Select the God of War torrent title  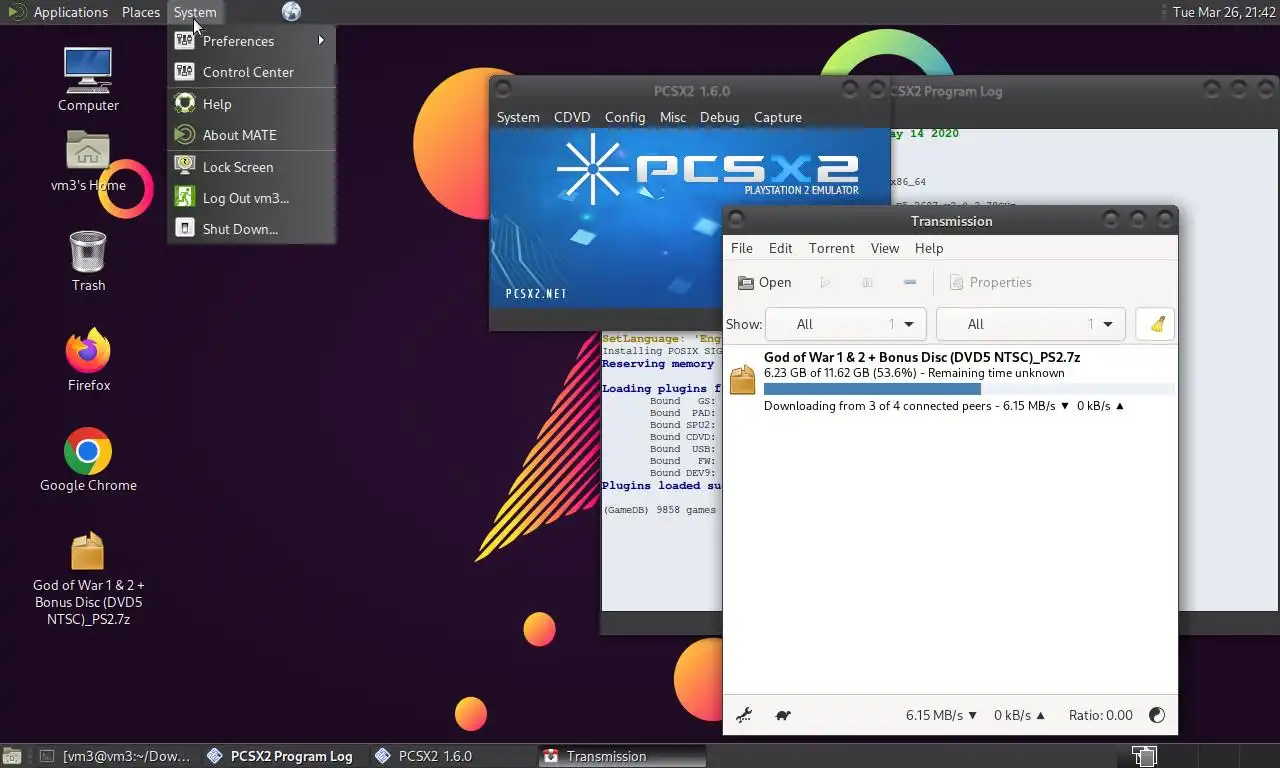[922, 357]
